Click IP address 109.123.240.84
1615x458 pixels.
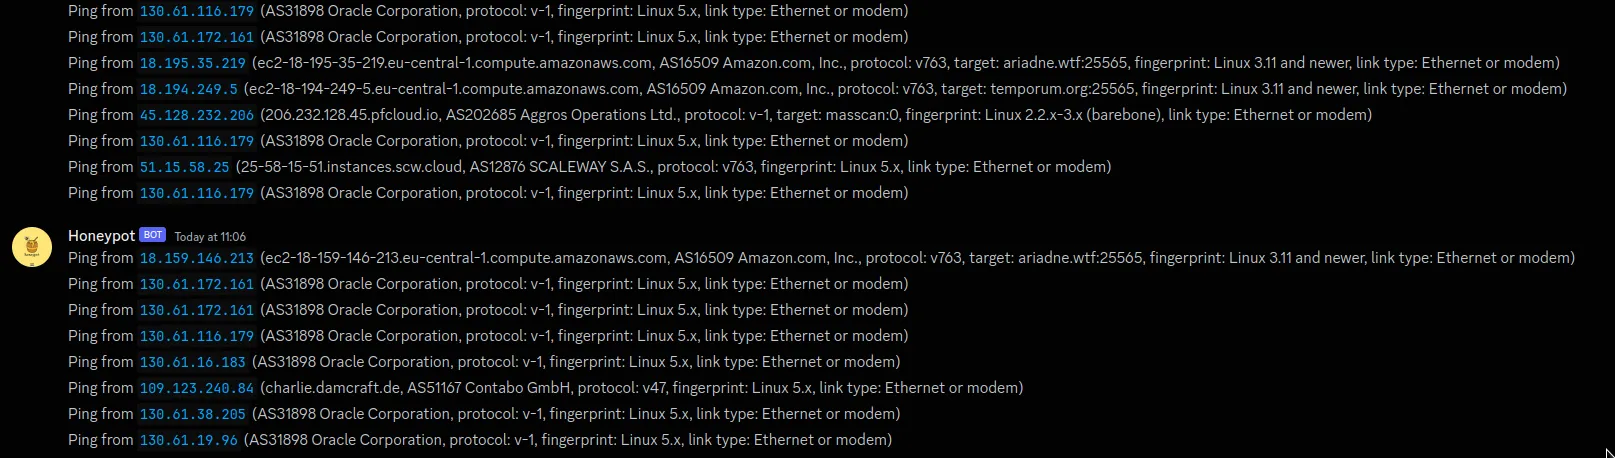[x=196, y=388]
